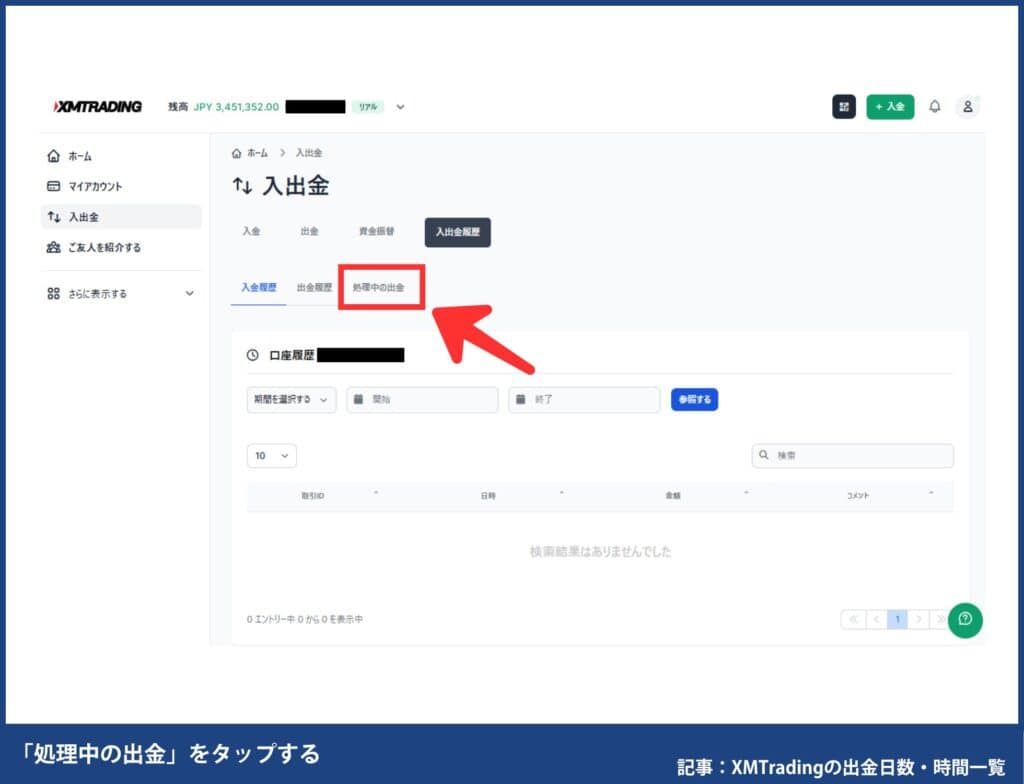Select 入出金 in the sidebar
Image resolution: width=1024 pixels, height=784 pixels.
tap(121, 217)
